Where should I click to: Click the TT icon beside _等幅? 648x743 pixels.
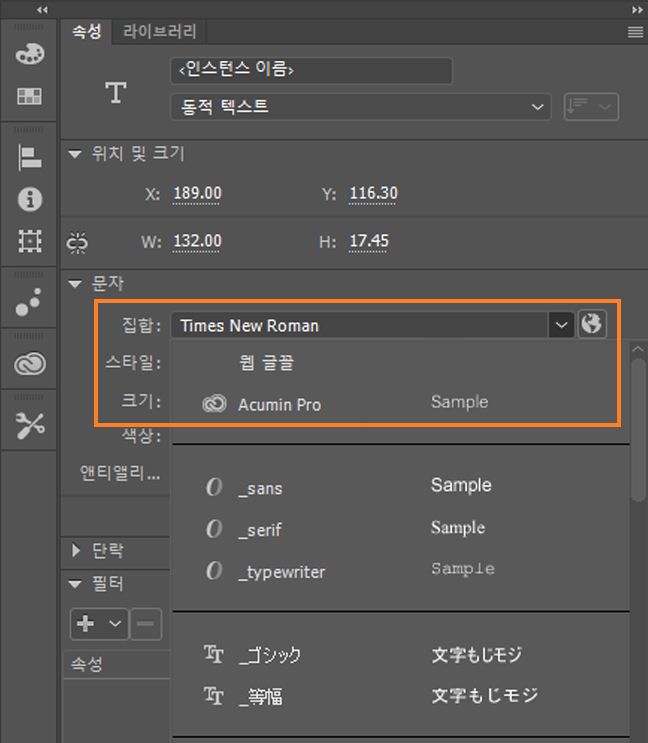coord(214,696)
